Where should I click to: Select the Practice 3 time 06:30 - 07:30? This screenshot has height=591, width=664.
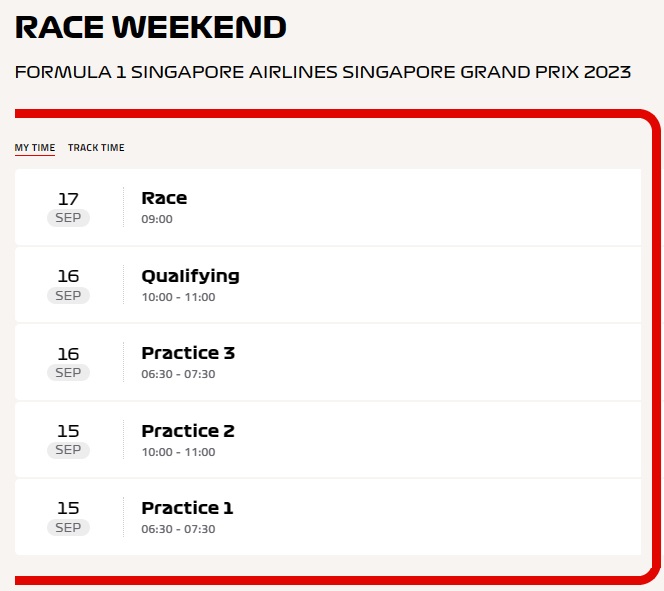[x=178, y=374]
